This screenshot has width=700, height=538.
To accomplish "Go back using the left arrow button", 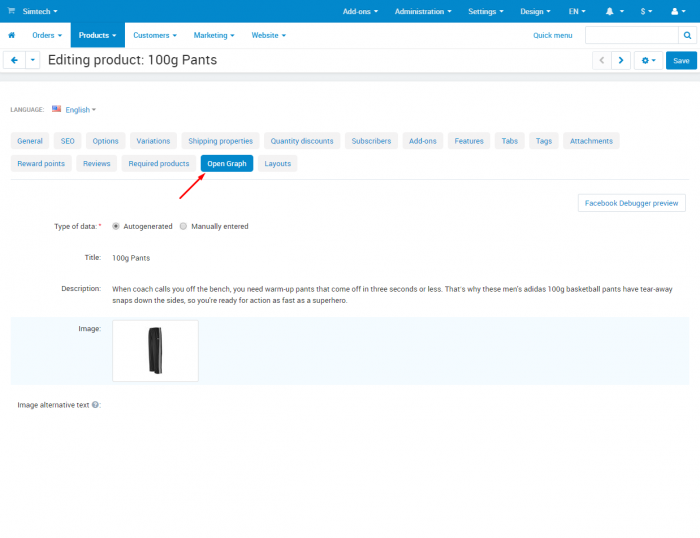I will [x=14, y=60].
